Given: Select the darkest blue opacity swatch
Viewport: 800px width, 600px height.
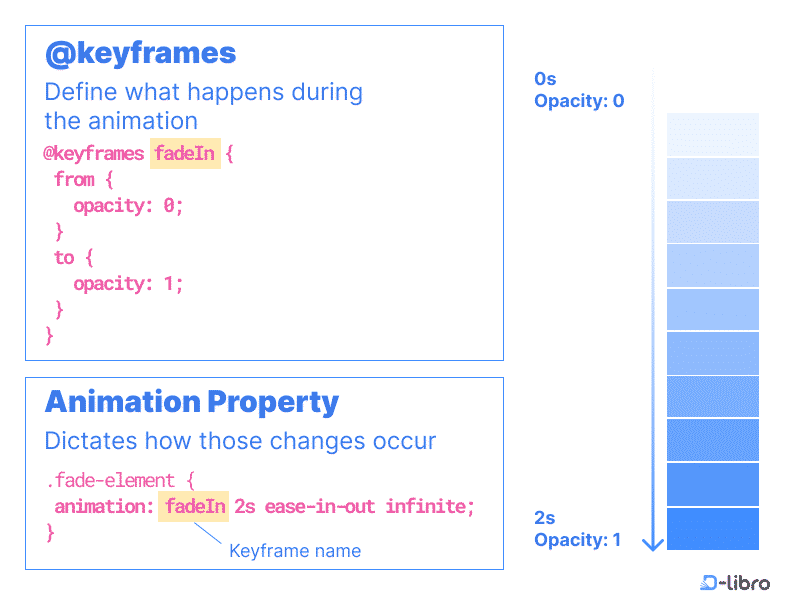Looking at the screenshot, I should coord(712,529).
